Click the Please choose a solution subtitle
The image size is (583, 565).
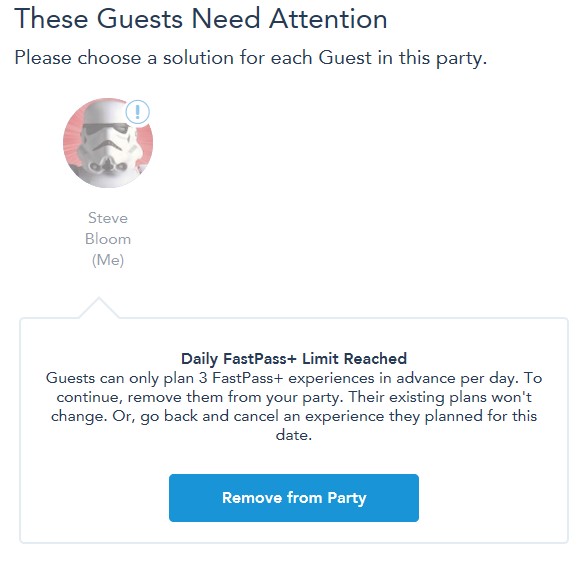(x=251, y=58)
